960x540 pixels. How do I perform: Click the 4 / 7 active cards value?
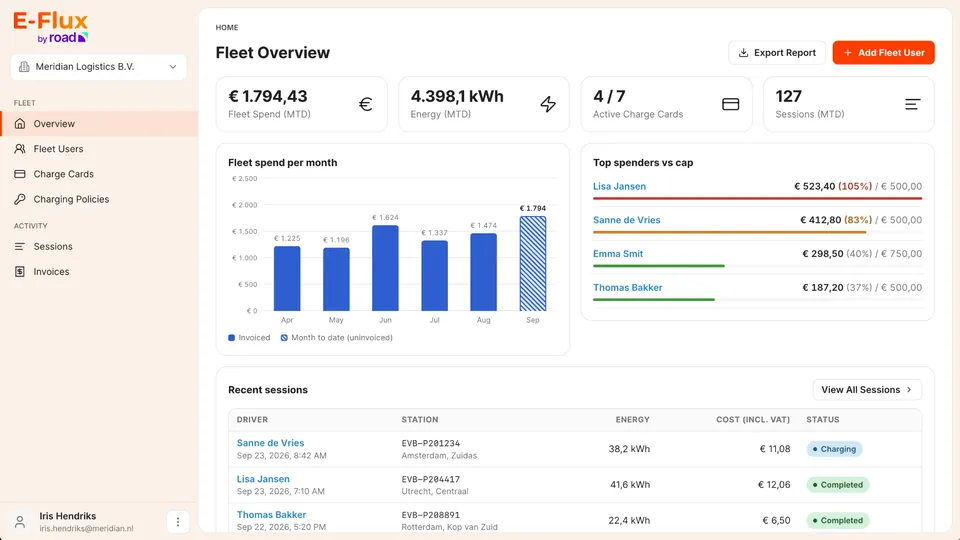point(609,96)
